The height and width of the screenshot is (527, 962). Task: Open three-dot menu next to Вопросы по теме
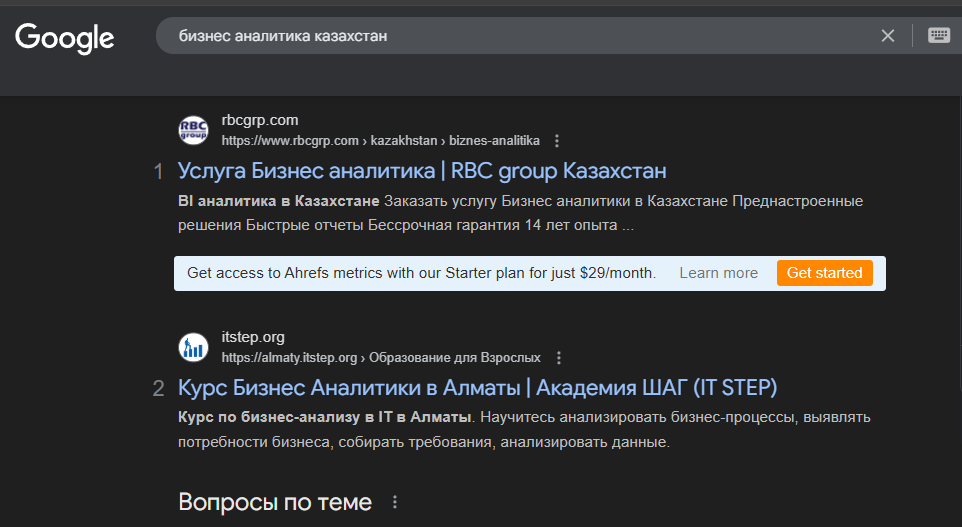coord(395,502)
